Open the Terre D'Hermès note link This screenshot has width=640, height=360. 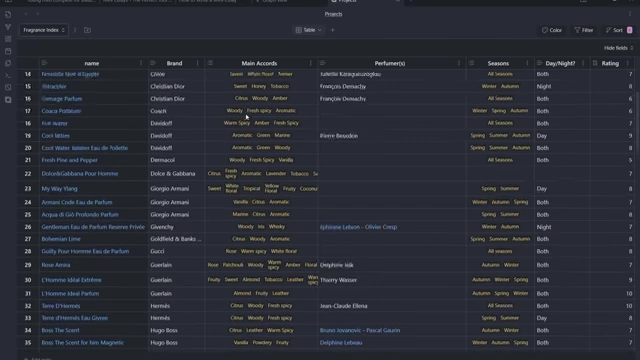pos(61,306)
